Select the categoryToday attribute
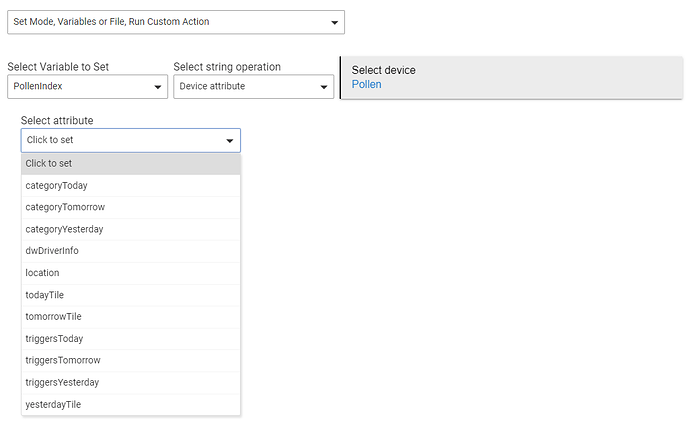Viewport: 690px width, 436px height. 131,186
